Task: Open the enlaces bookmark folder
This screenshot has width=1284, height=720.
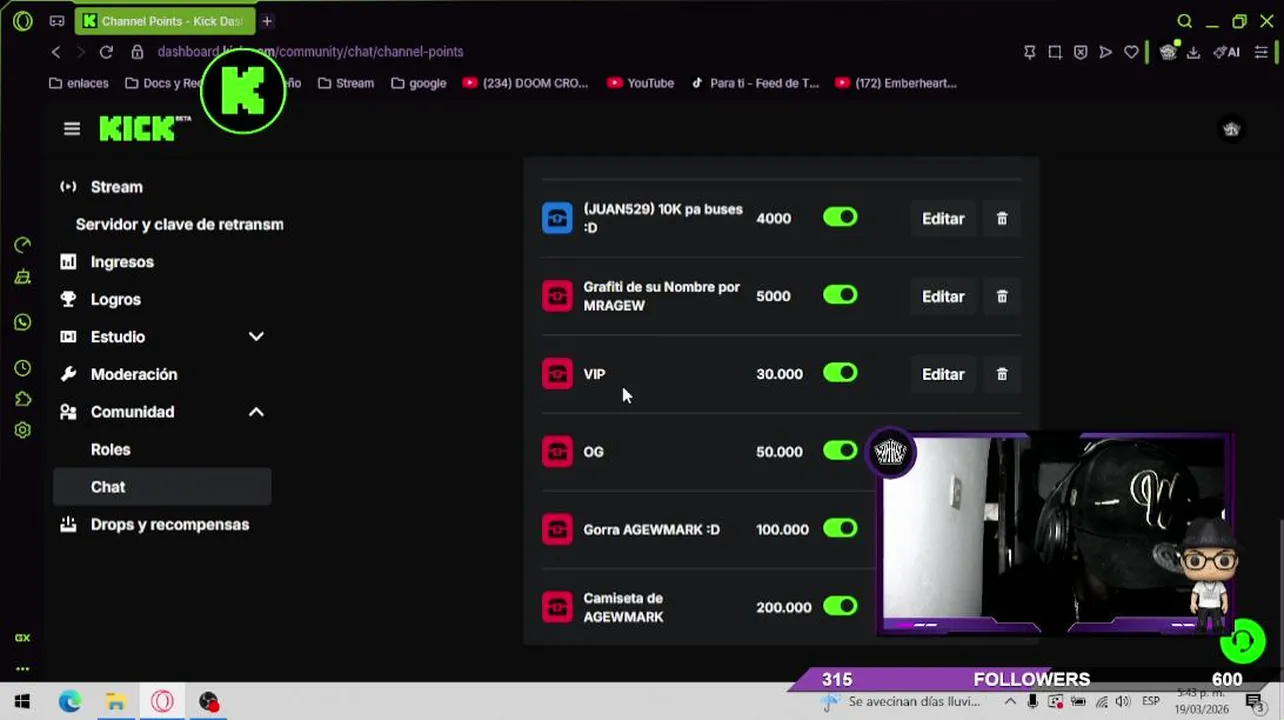Action: 78,83
